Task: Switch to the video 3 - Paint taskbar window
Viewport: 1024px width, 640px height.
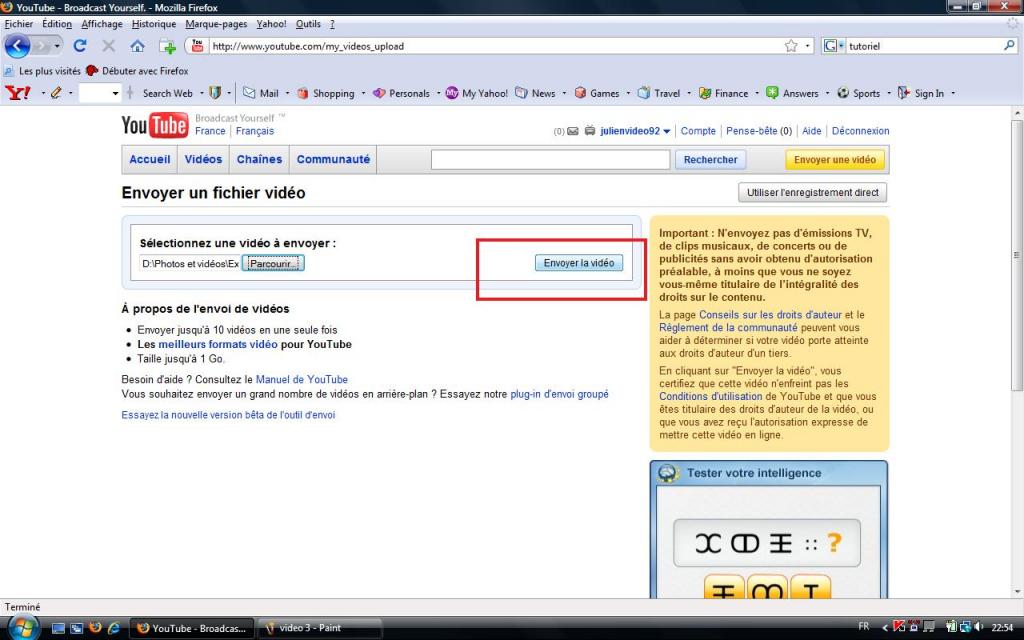Action: (x=319, y=628)
